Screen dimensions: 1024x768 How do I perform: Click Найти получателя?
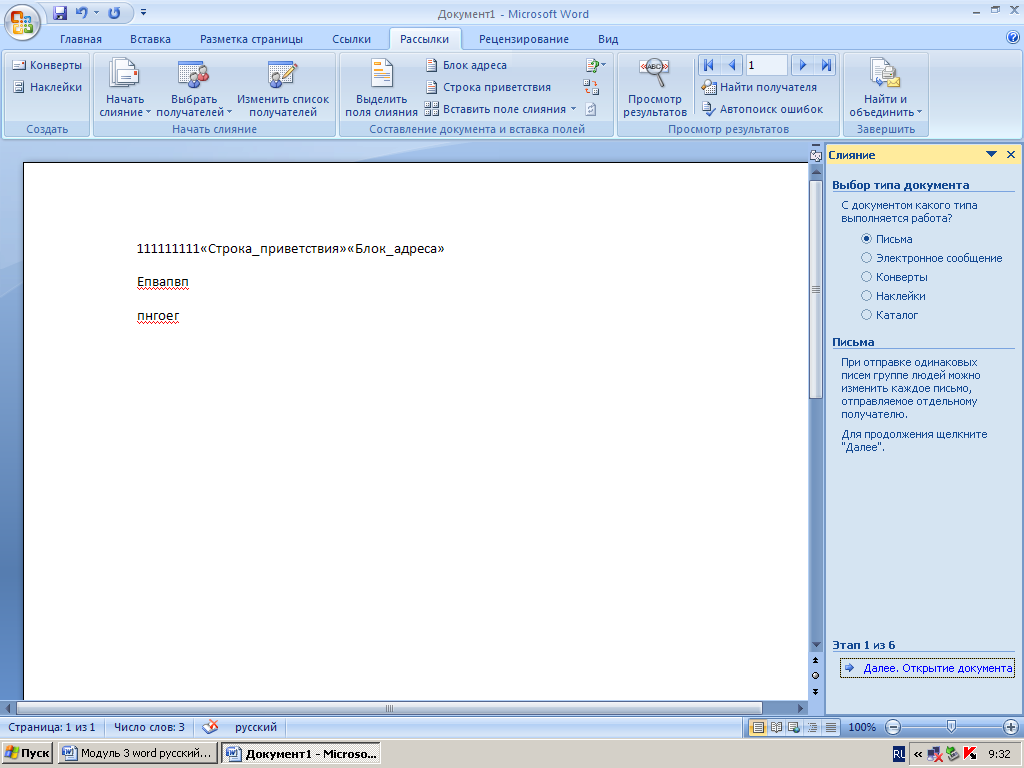759,87
